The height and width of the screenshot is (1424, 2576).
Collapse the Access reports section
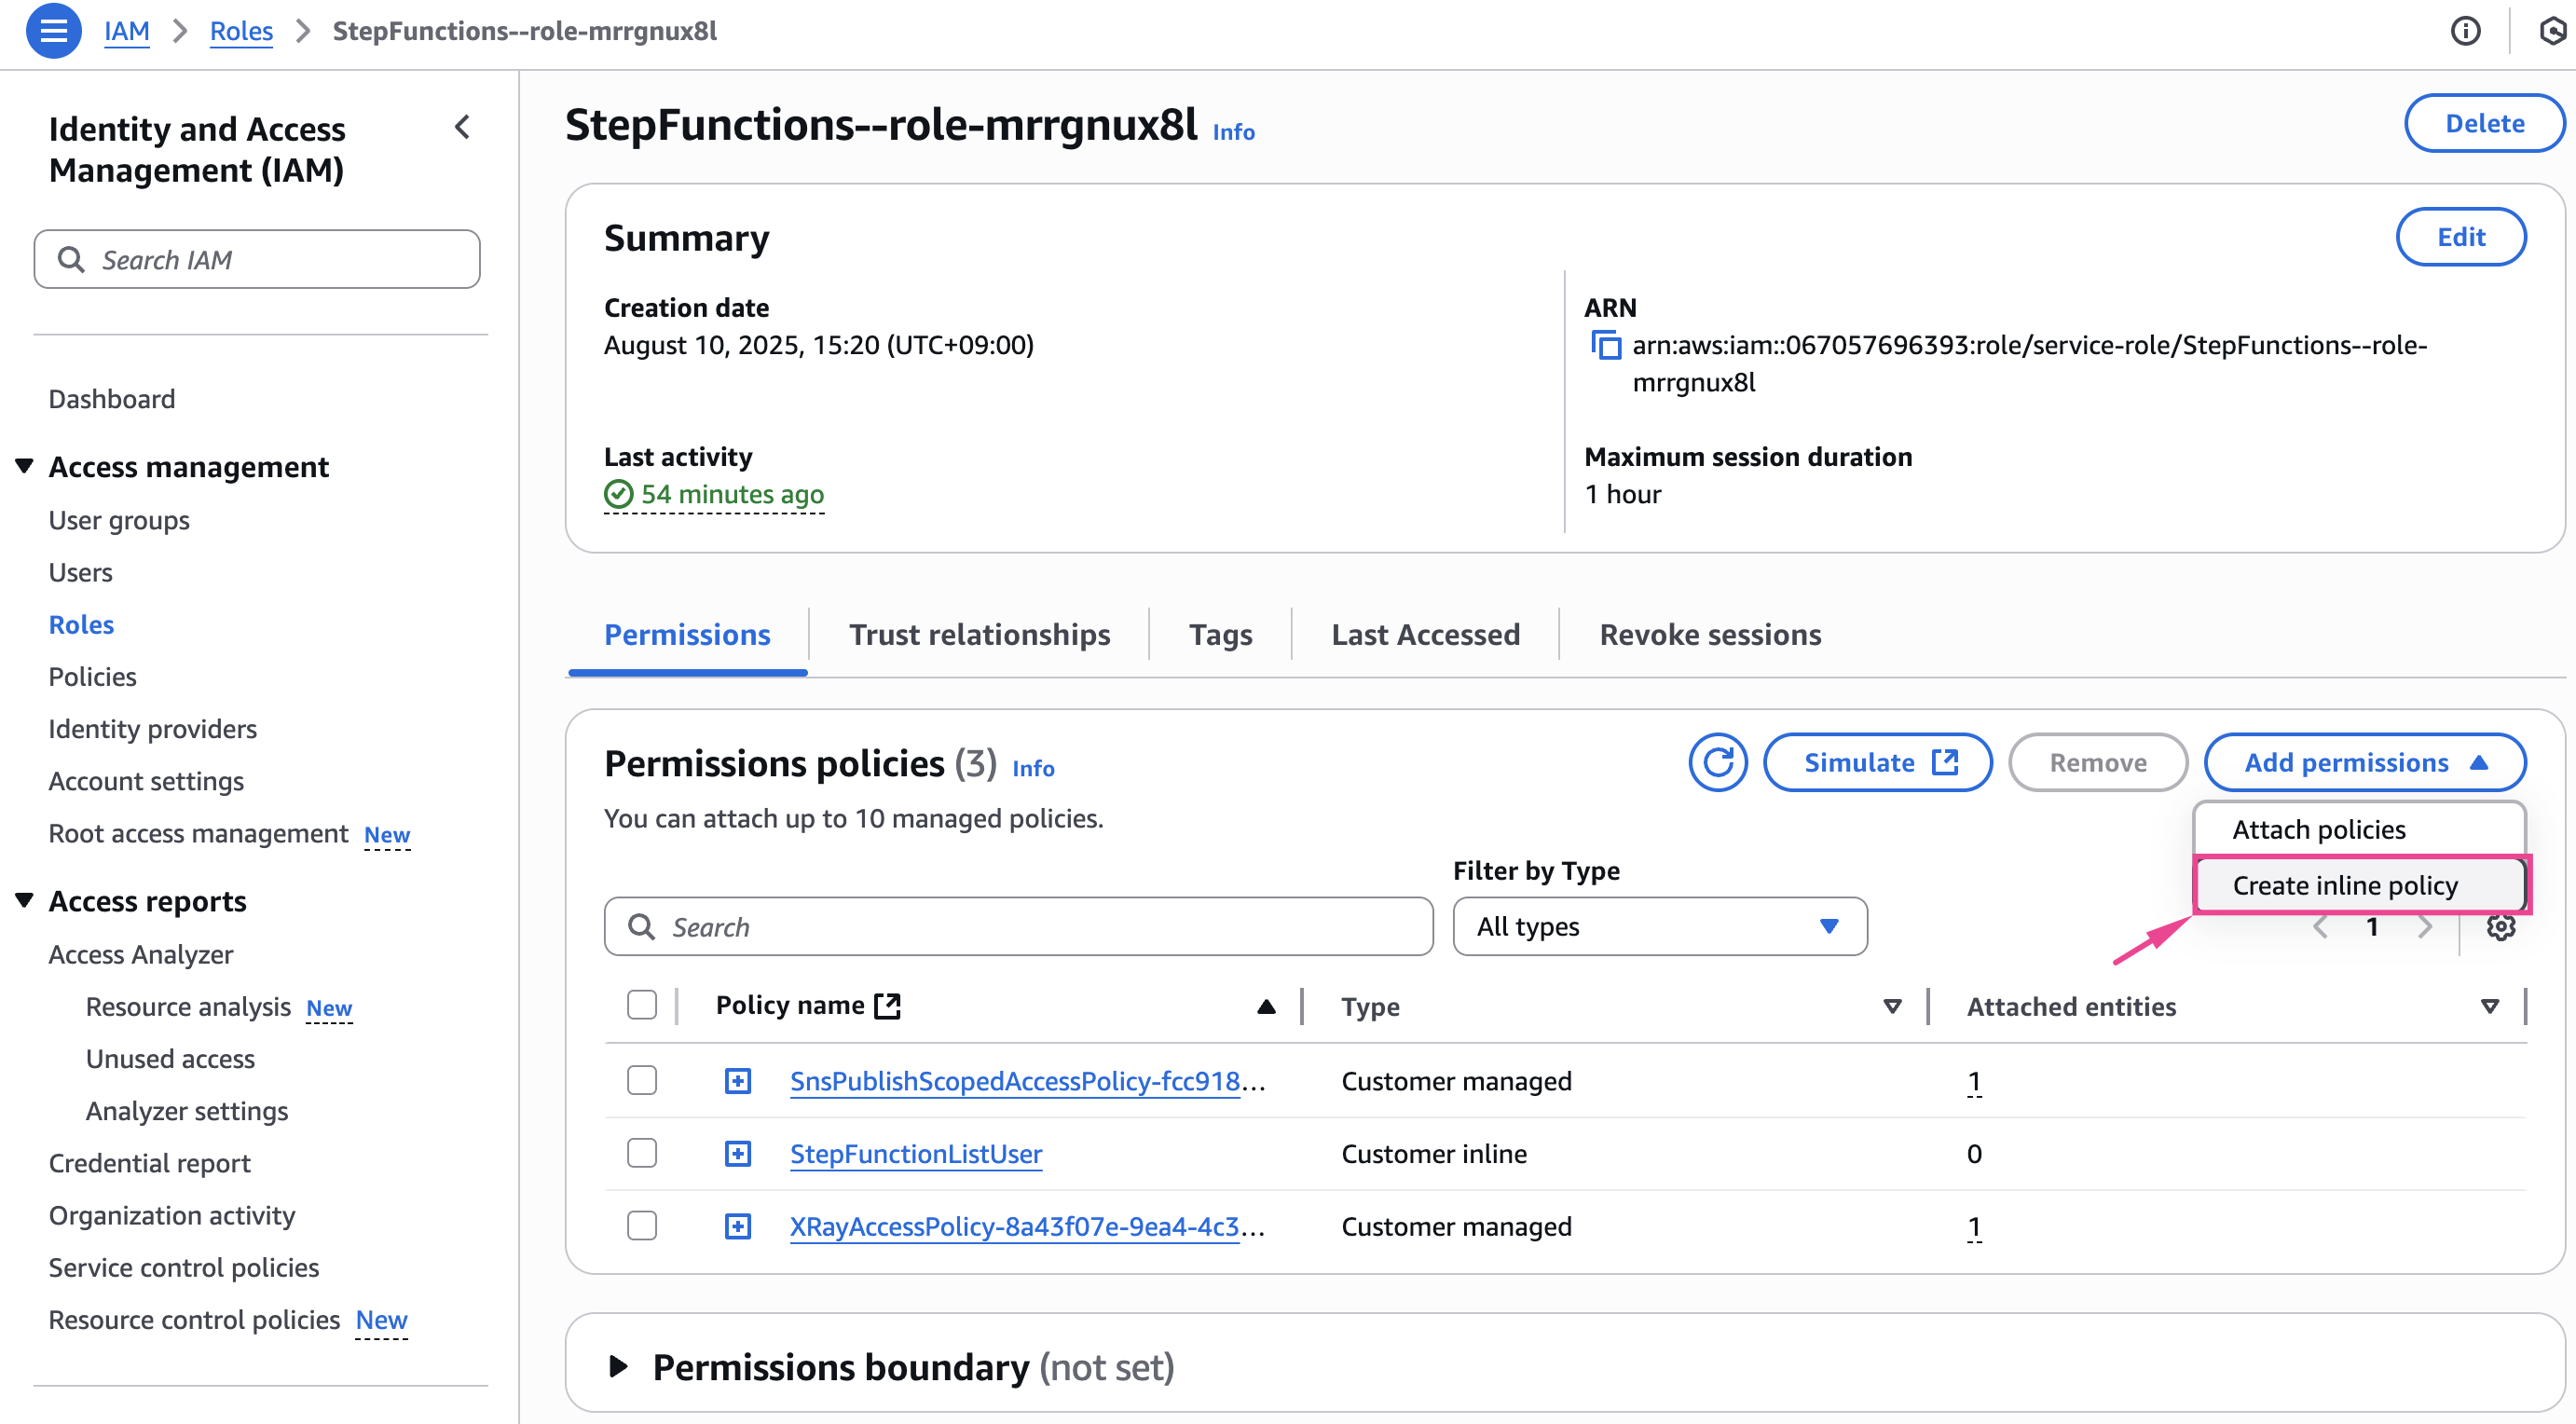(24, 900)
